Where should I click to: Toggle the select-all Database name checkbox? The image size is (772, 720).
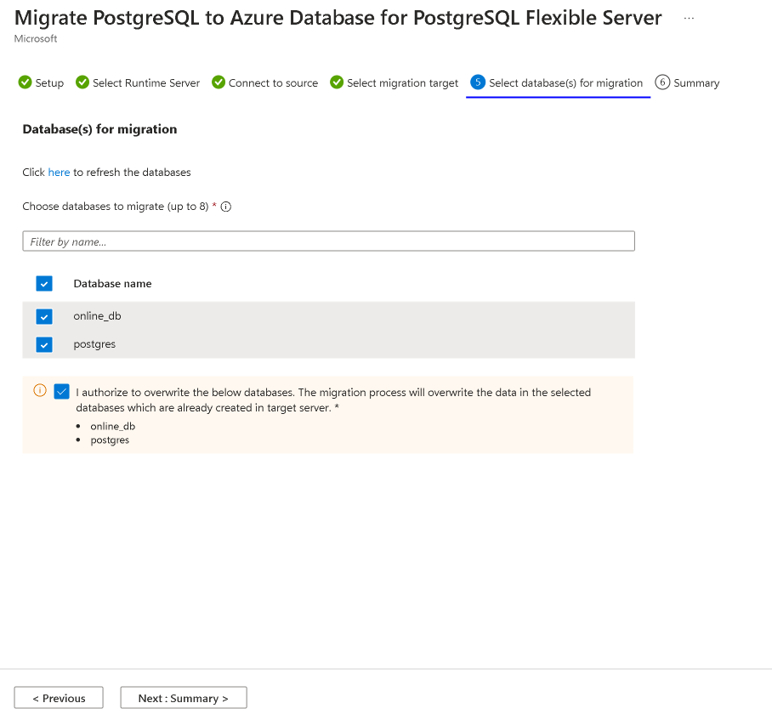pyautogui.click(x=44, y=284)
